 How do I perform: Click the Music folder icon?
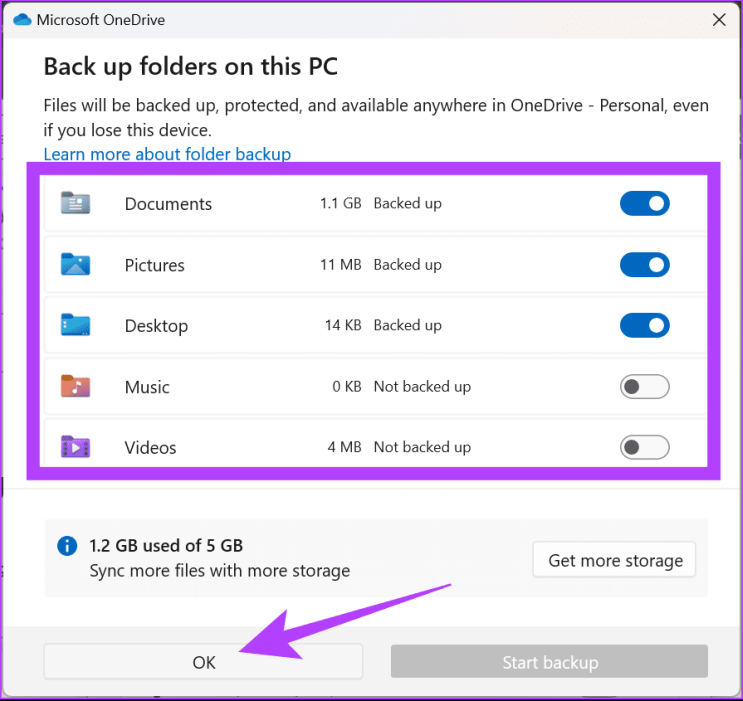pos(75,387)
